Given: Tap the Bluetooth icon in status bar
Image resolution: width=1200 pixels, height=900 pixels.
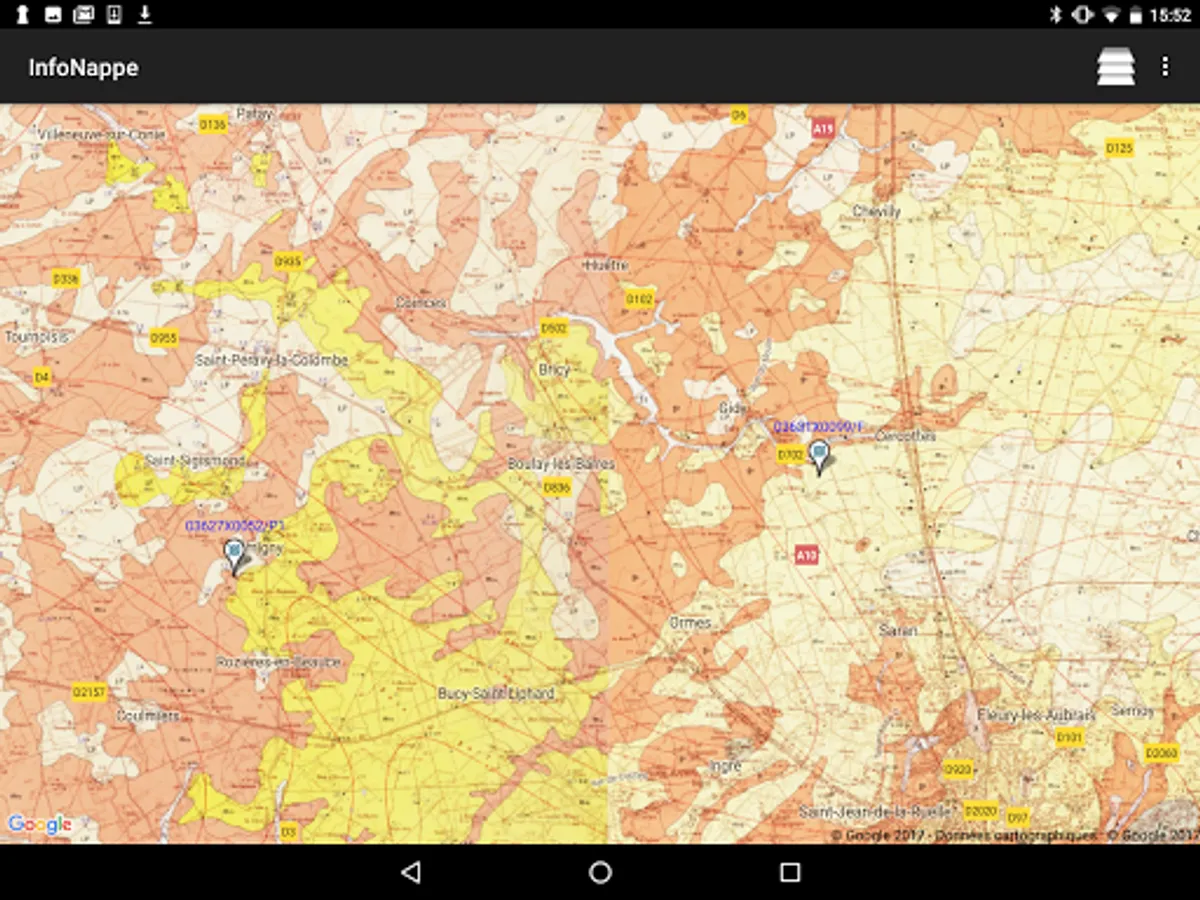Looking at the screenshot, I should [1055, 14].
